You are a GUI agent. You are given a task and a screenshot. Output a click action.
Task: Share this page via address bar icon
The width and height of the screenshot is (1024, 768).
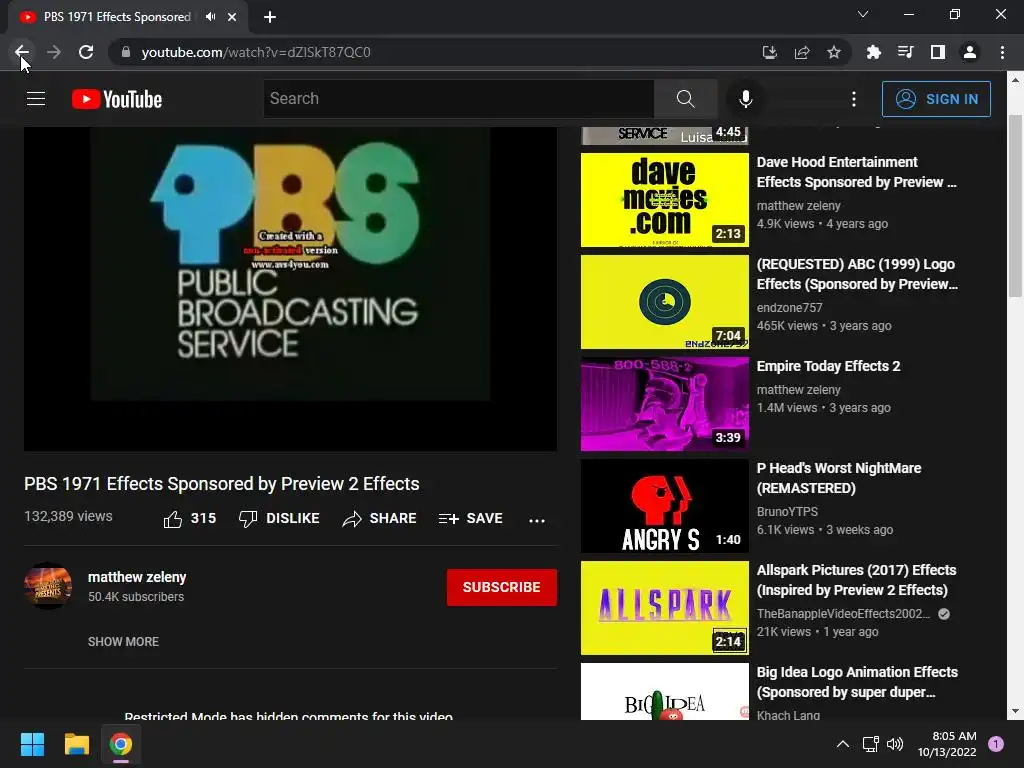click(802, 52)
